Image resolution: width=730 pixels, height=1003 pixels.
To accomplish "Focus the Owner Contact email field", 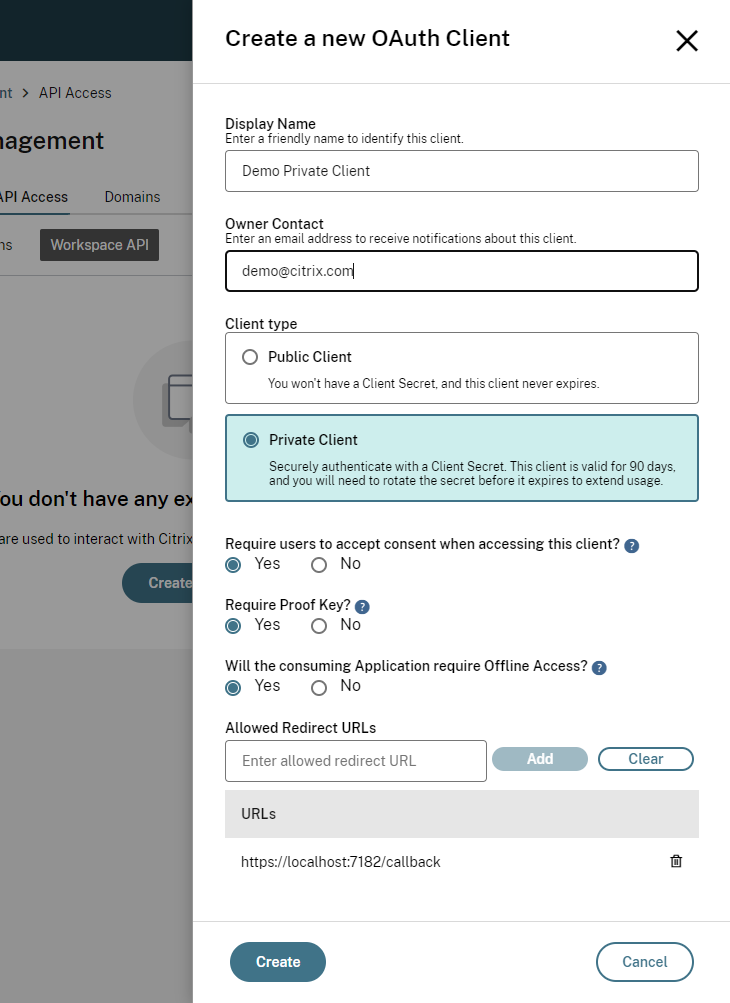I will [x=461, y=271].
